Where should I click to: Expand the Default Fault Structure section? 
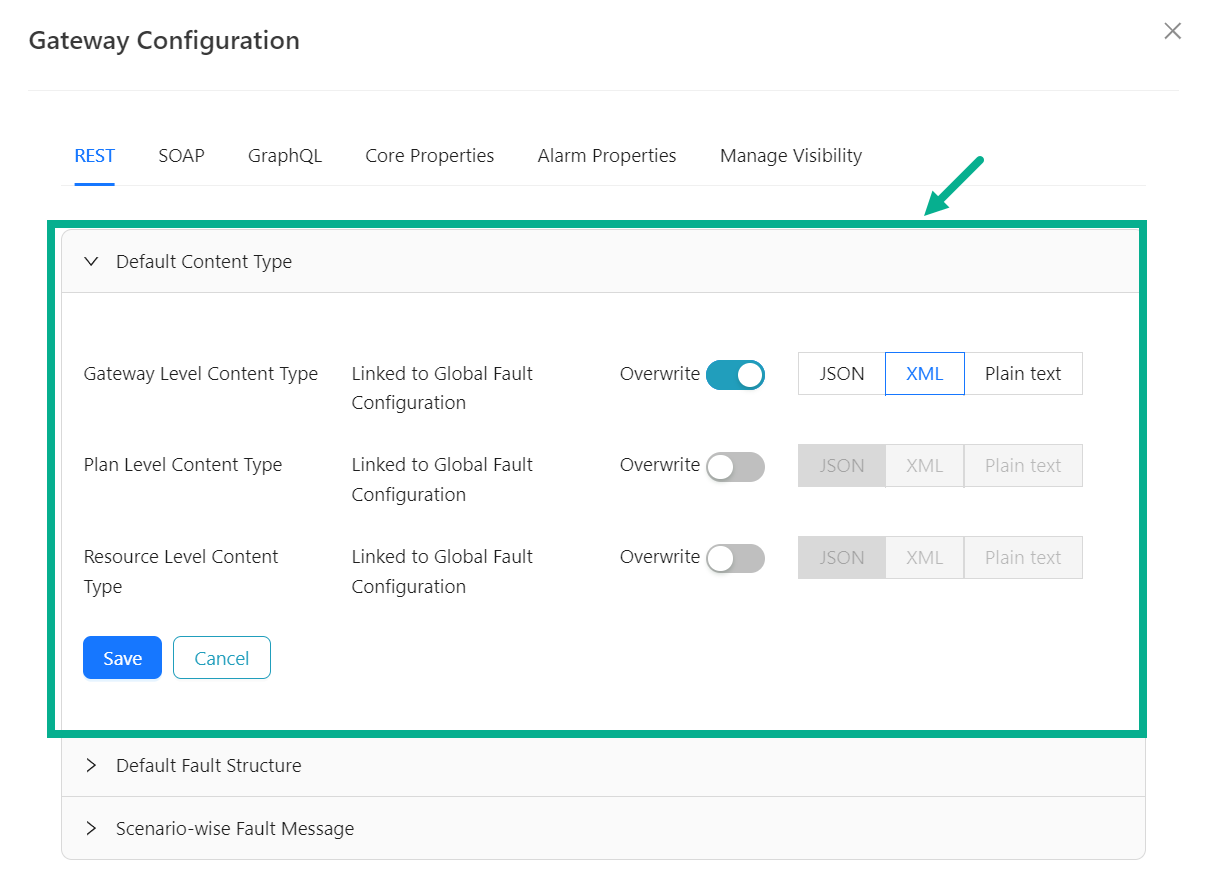click(208, 765)
